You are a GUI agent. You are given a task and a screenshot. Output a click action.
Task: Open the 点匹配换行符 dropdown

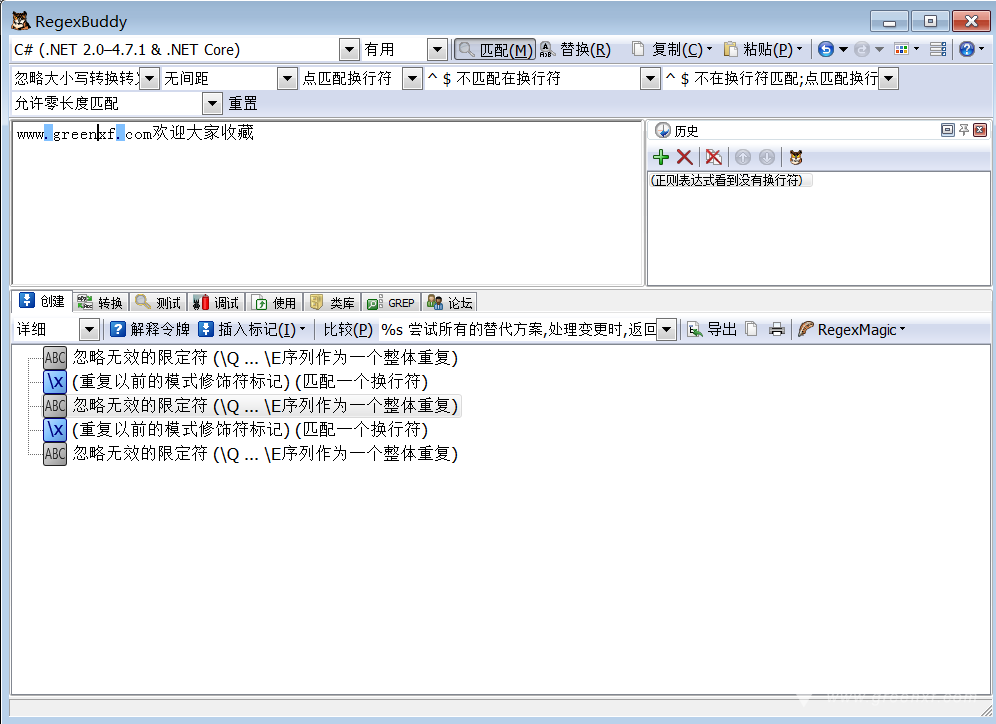pos(412,78)
